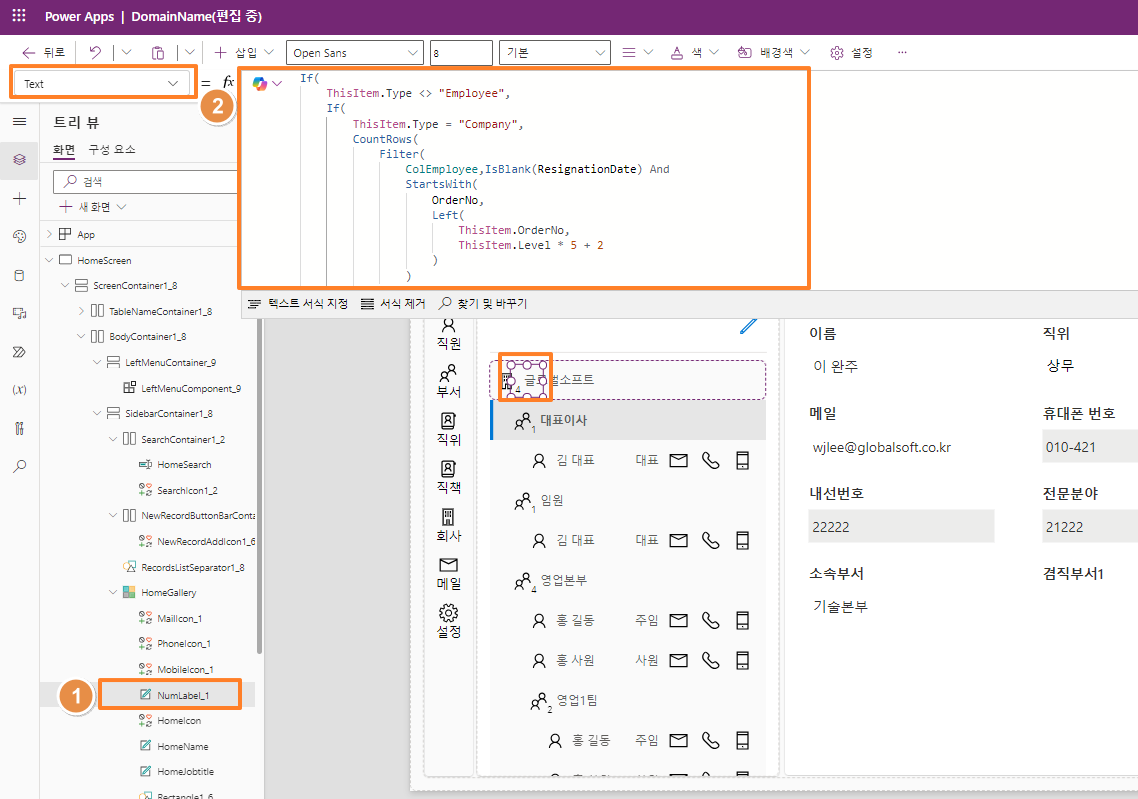Image resolution: width=1138 pixels, height=799 pixels.
Task: Open the 배경색 background color picker
Action: click(x=773, y=52)
